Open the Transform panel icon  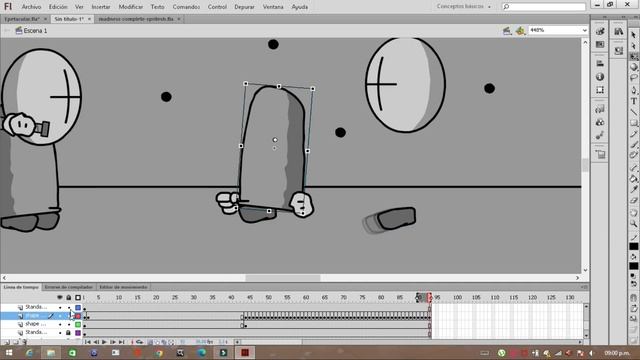tap(600, 90)
